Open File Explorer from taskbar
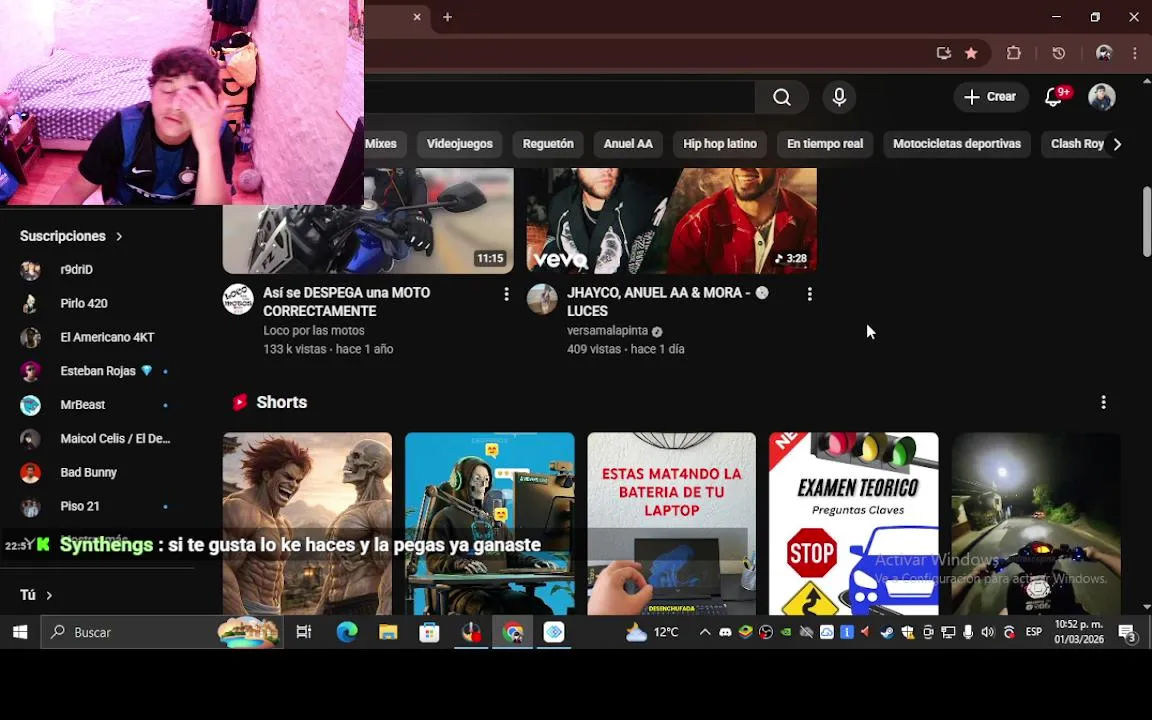 pyautogui.click(x=388, y=632)
